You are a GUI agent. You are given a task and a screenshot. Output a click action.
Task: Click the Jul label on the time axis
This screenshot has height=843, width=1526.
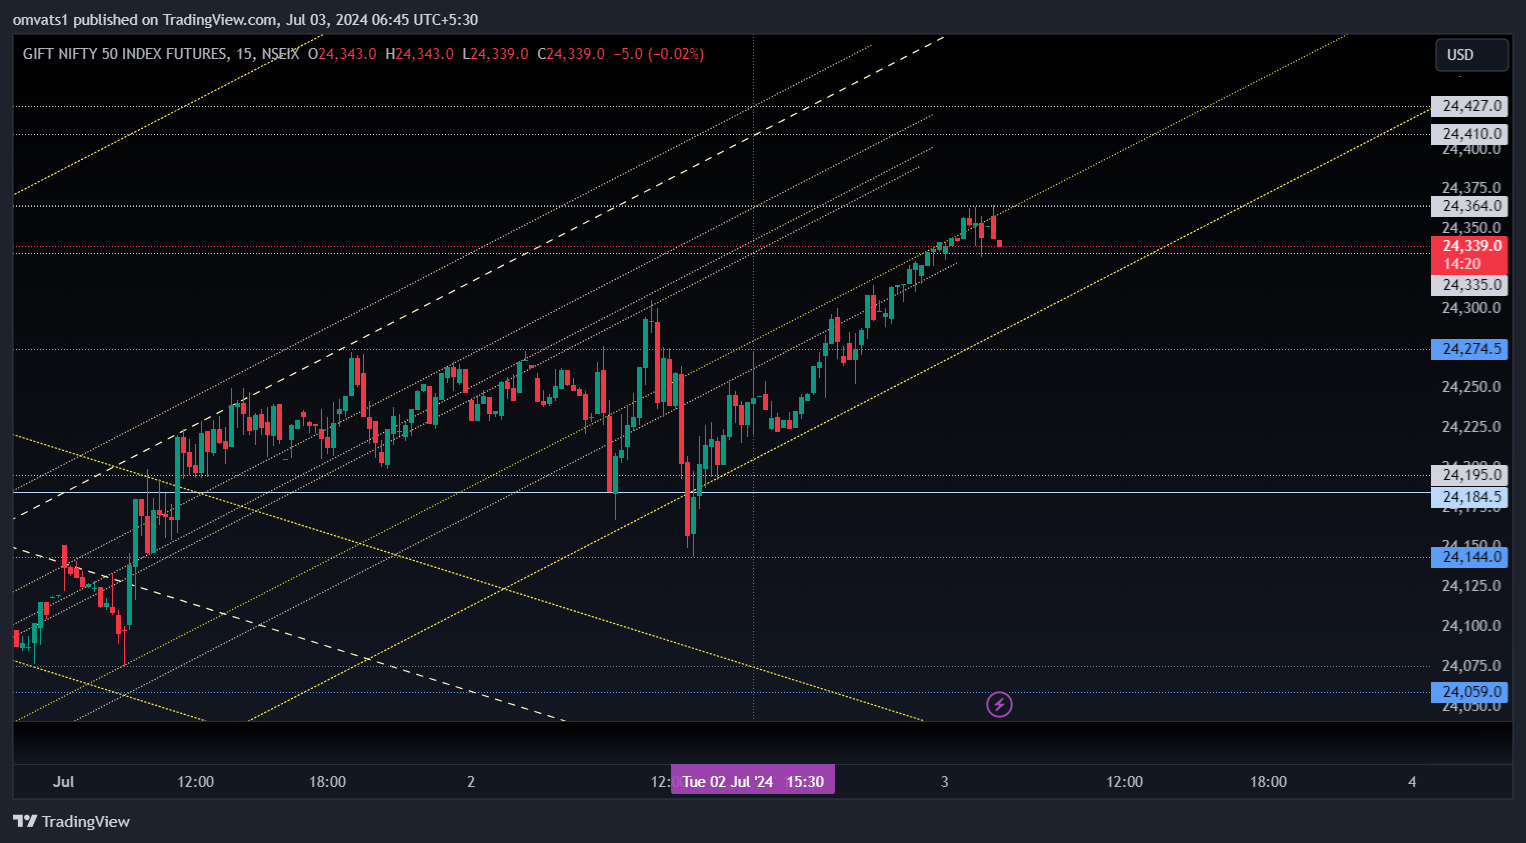[x=63, y=782]
